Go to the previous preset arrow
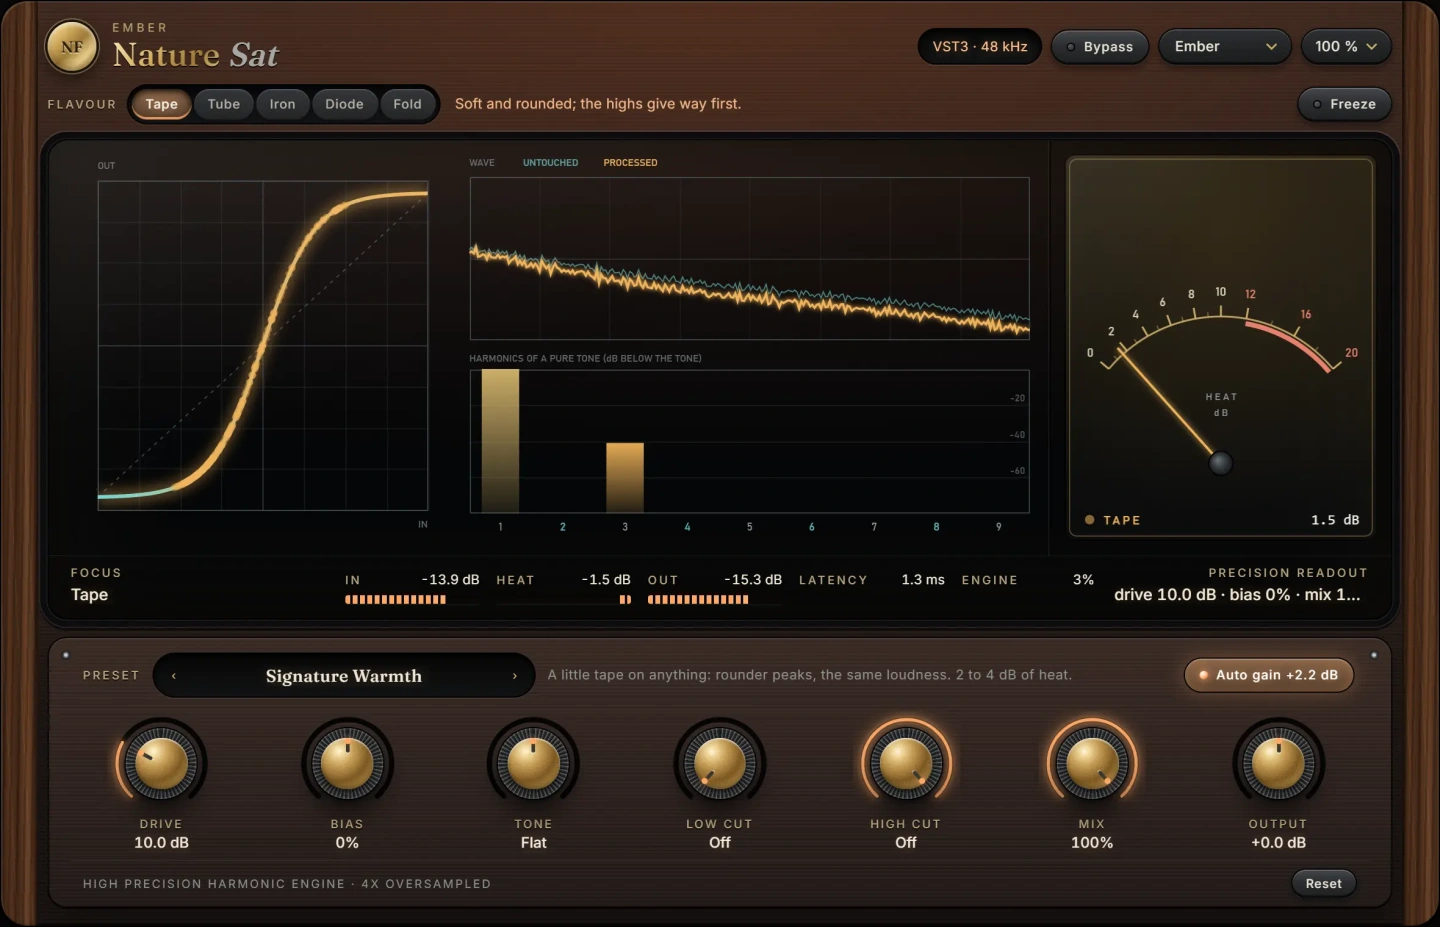1440x927 pixels. tap(174, 676)
